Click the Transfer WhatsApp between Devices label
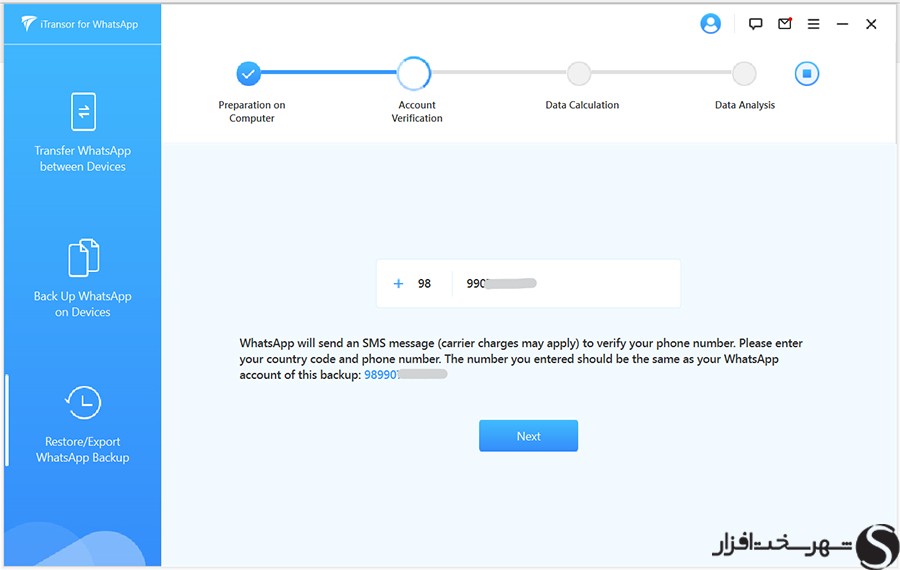Screen dimensions: 900x570 (x=83, y=158)
